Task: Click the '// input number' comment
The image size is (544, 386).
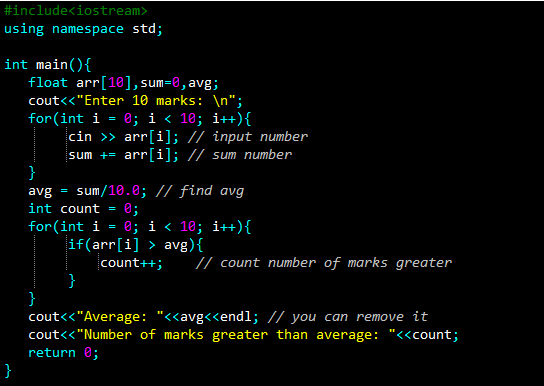Action: coord(248,137)
